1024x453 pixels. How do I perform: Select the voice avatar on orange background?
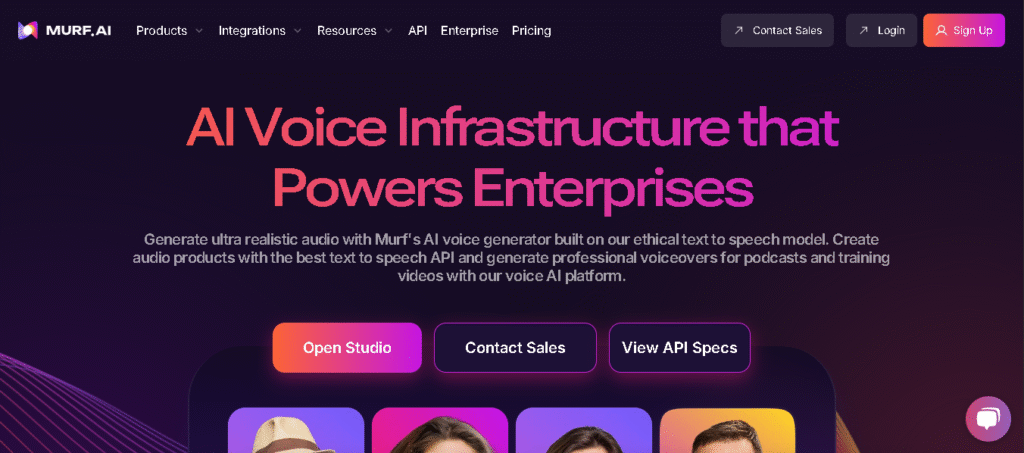727,431
